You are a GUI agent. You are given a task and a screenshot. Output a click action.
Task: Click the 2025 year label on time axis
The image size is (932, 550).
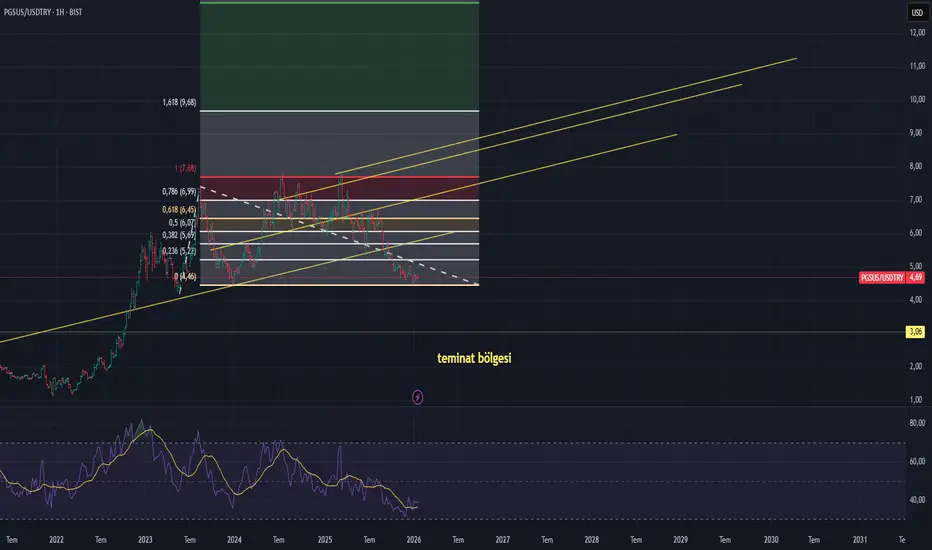325,540
